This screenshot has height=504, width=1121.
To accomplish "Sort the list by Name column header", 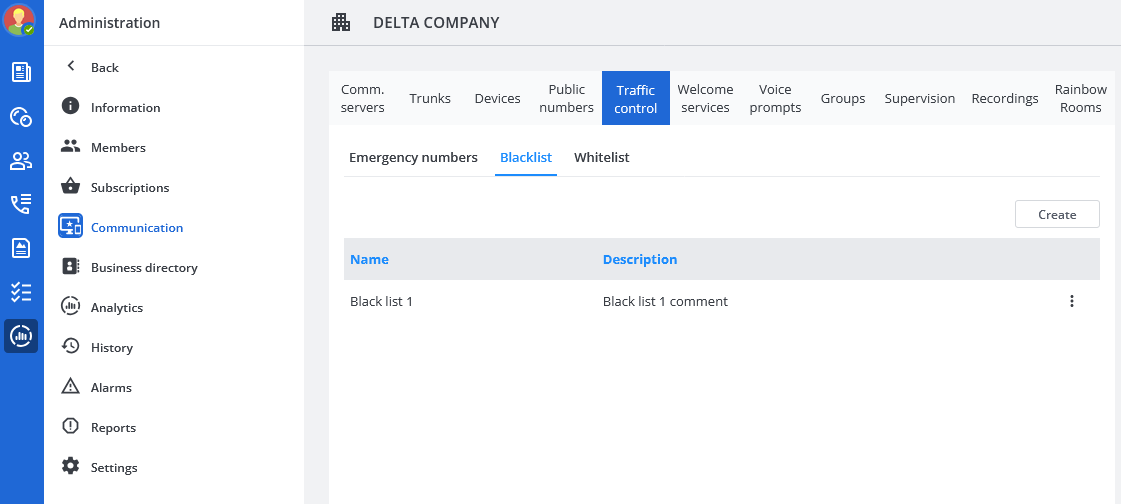I will 369,259.
